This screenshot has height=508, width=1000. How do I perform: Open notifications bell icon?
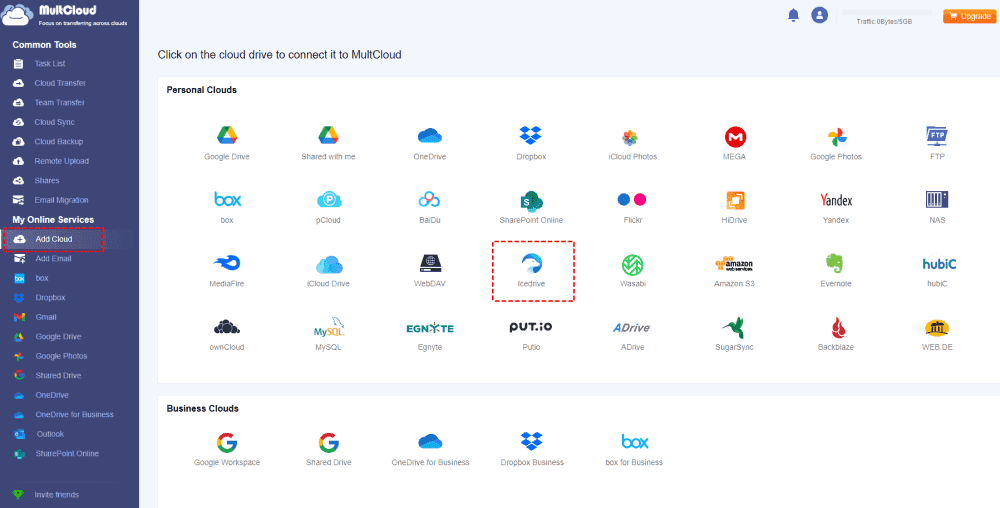point(793,15)
